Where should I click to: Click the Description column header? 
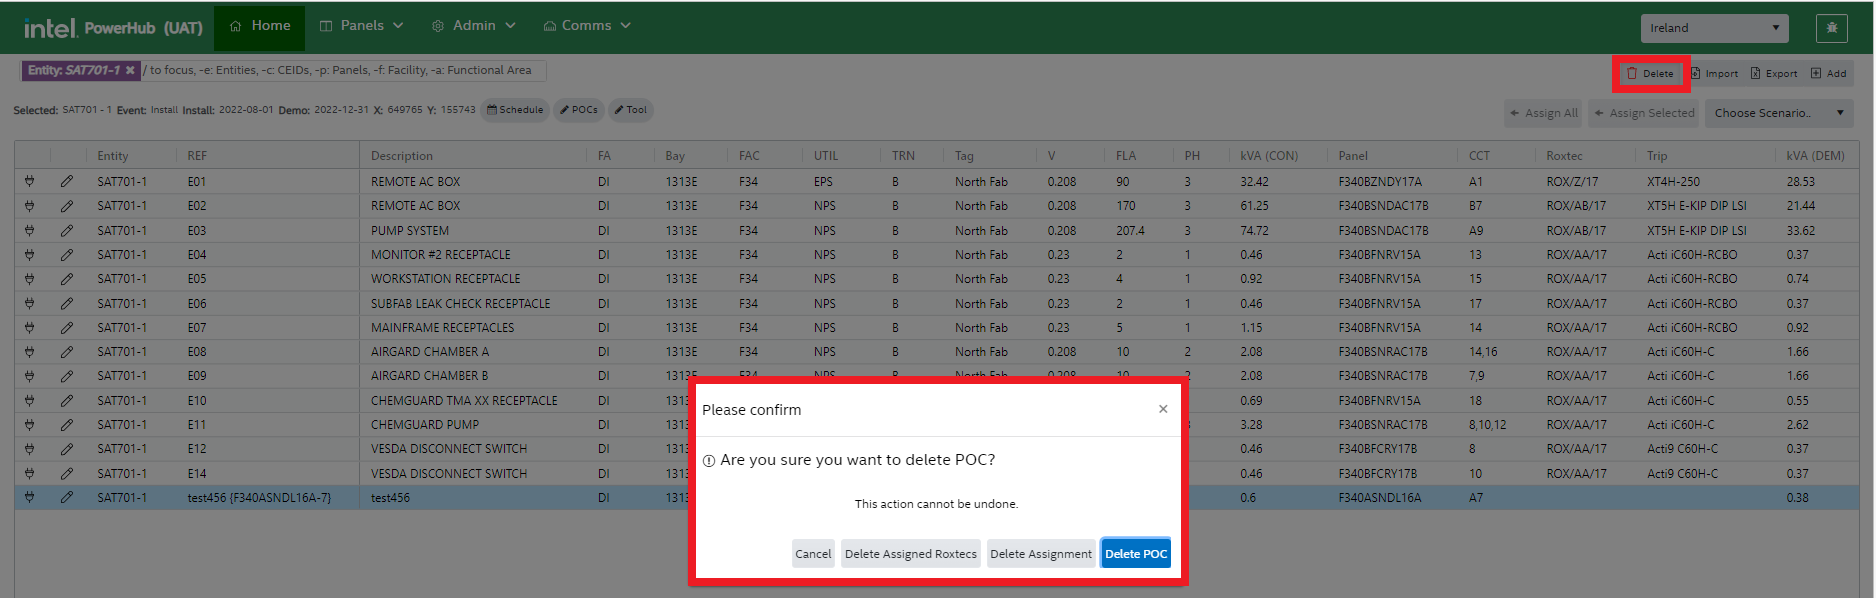[402, 156]
